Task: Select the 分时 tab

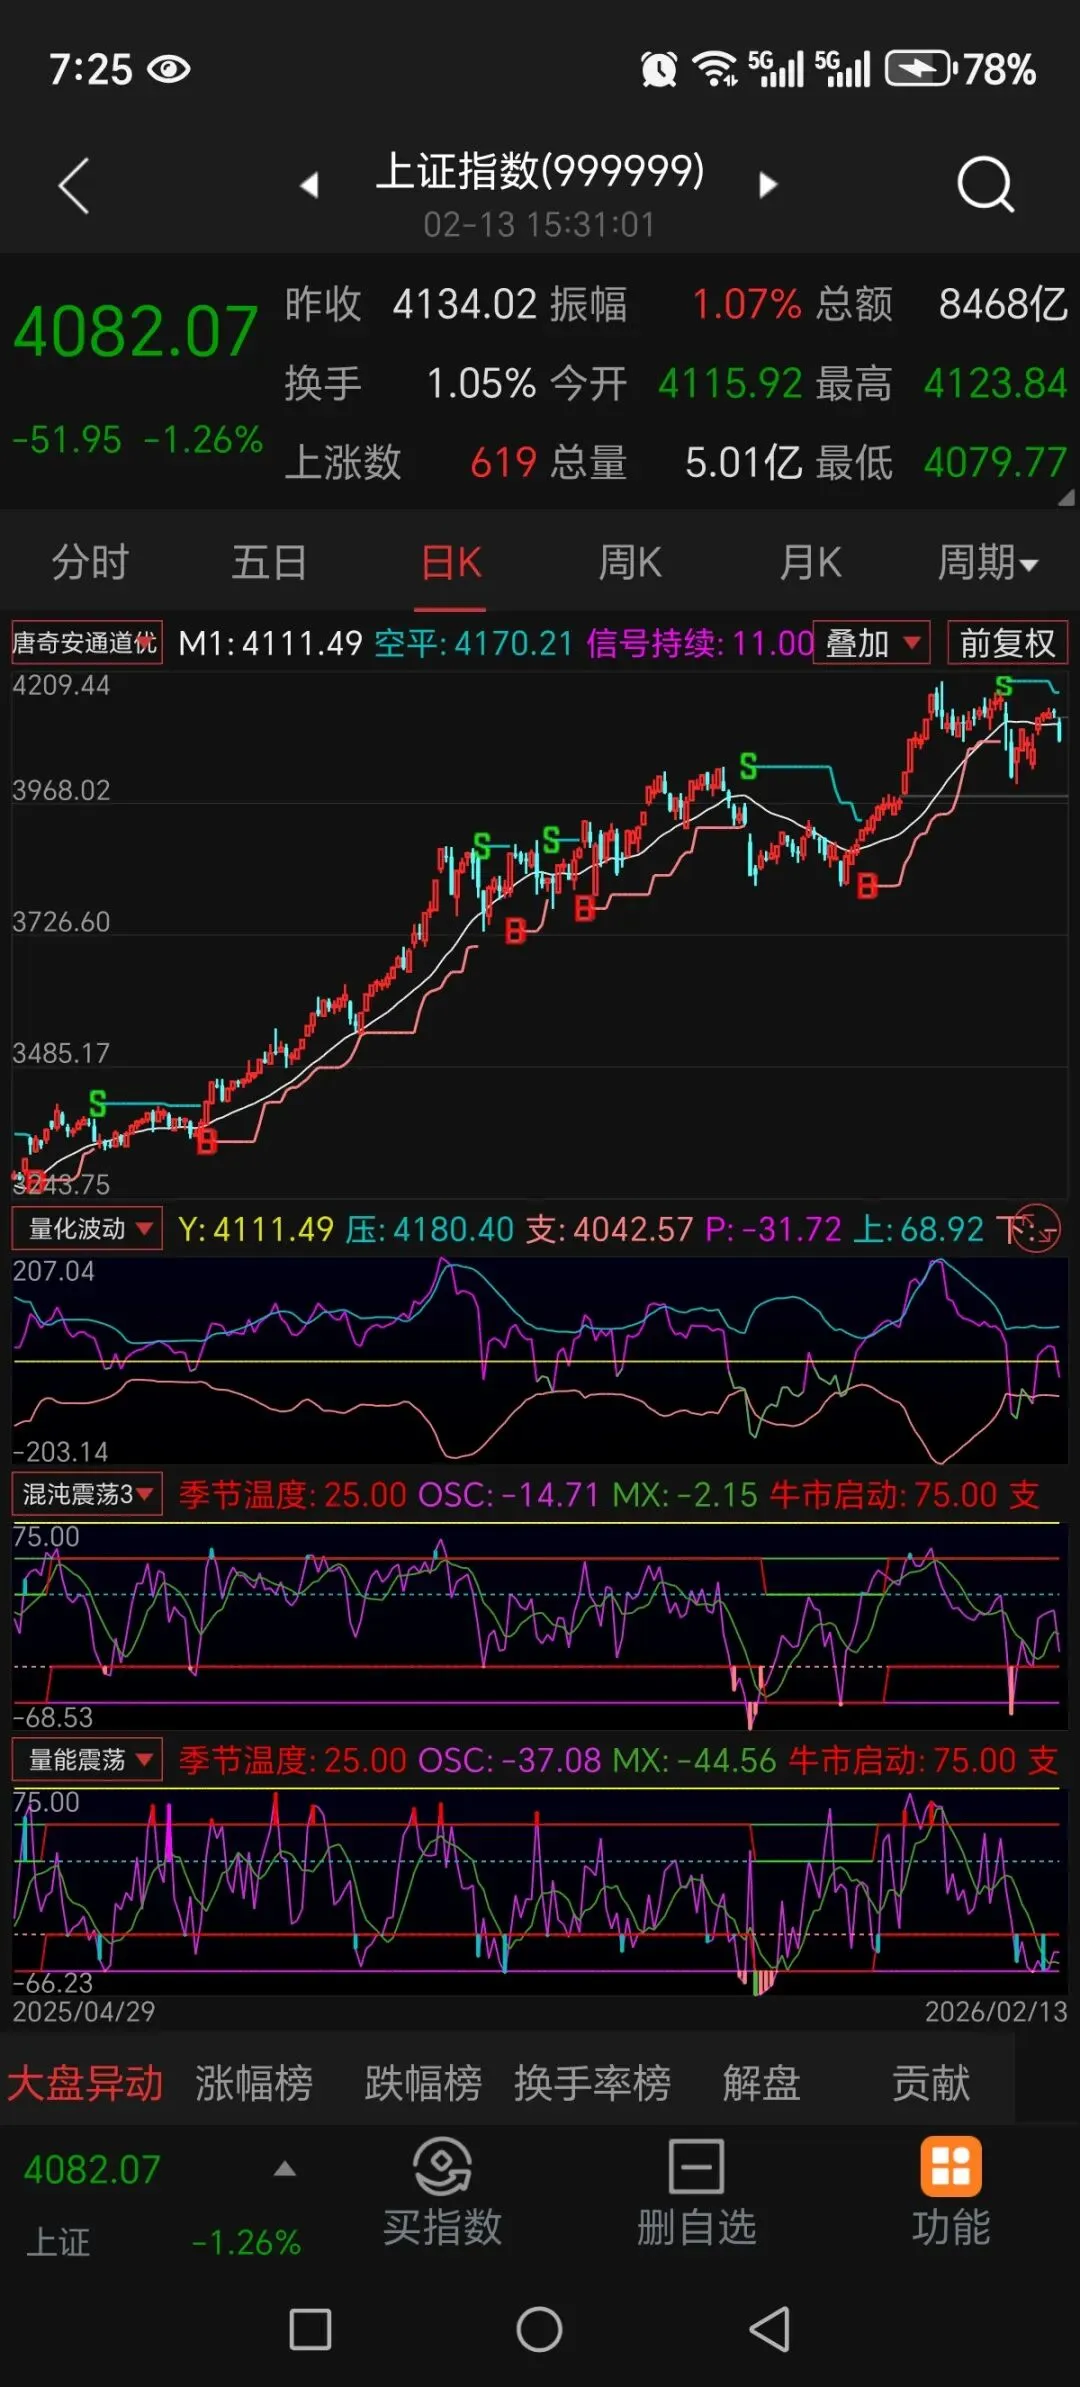Action: pos(90,562)
